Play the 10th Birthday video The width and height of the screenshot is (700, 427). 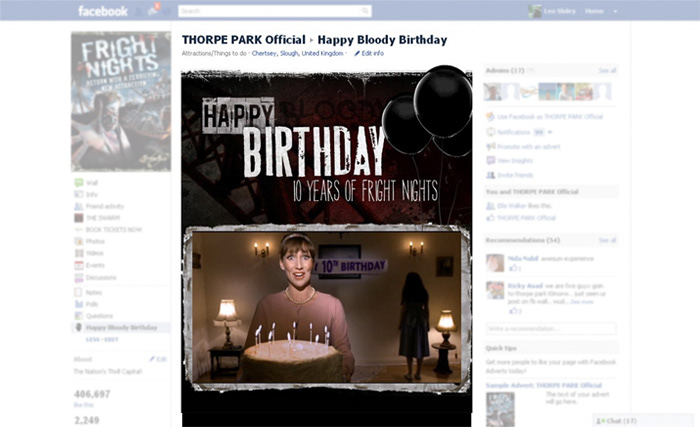(x=326, y=307)
